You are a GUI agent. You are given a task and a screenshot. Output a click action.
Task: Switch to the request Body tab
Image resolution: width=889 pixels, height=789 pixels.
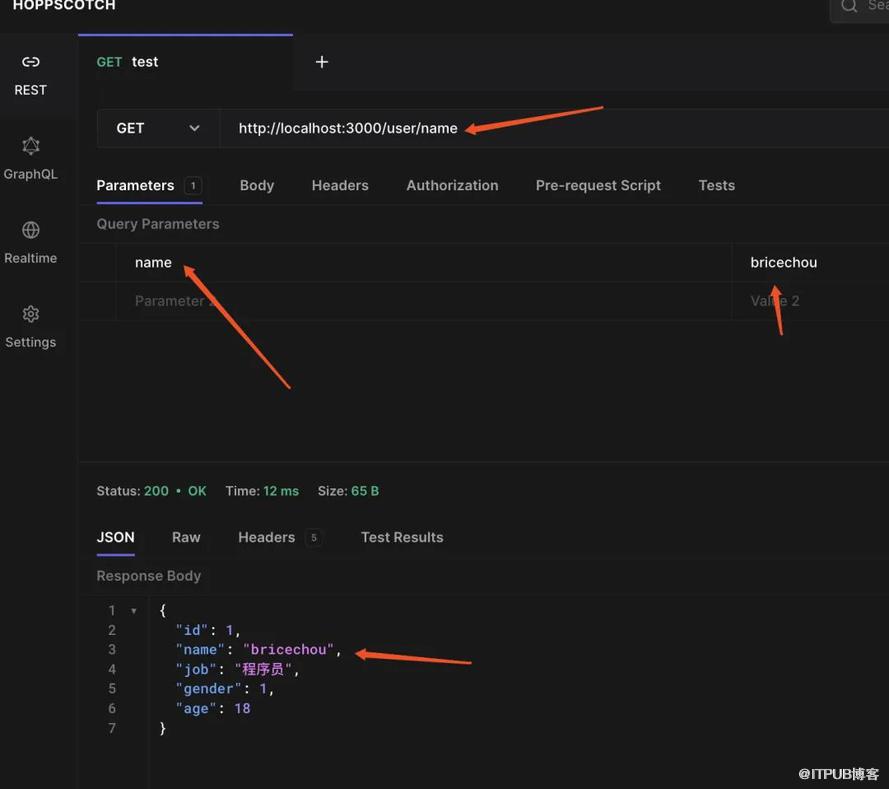click(x=257, y=185)
